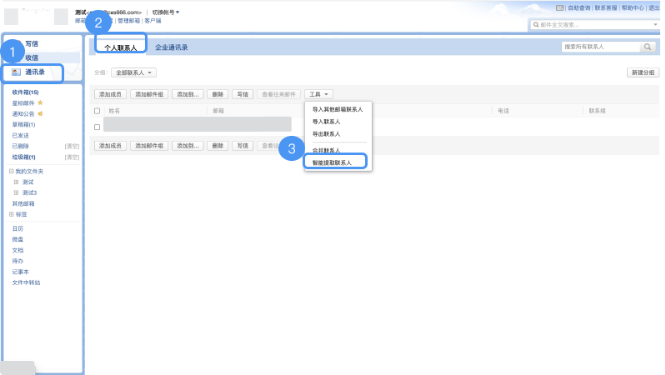Viewport: 665px width, 375px height.
Task: Open the 客户端 link in header
Action: click(153, 21)
